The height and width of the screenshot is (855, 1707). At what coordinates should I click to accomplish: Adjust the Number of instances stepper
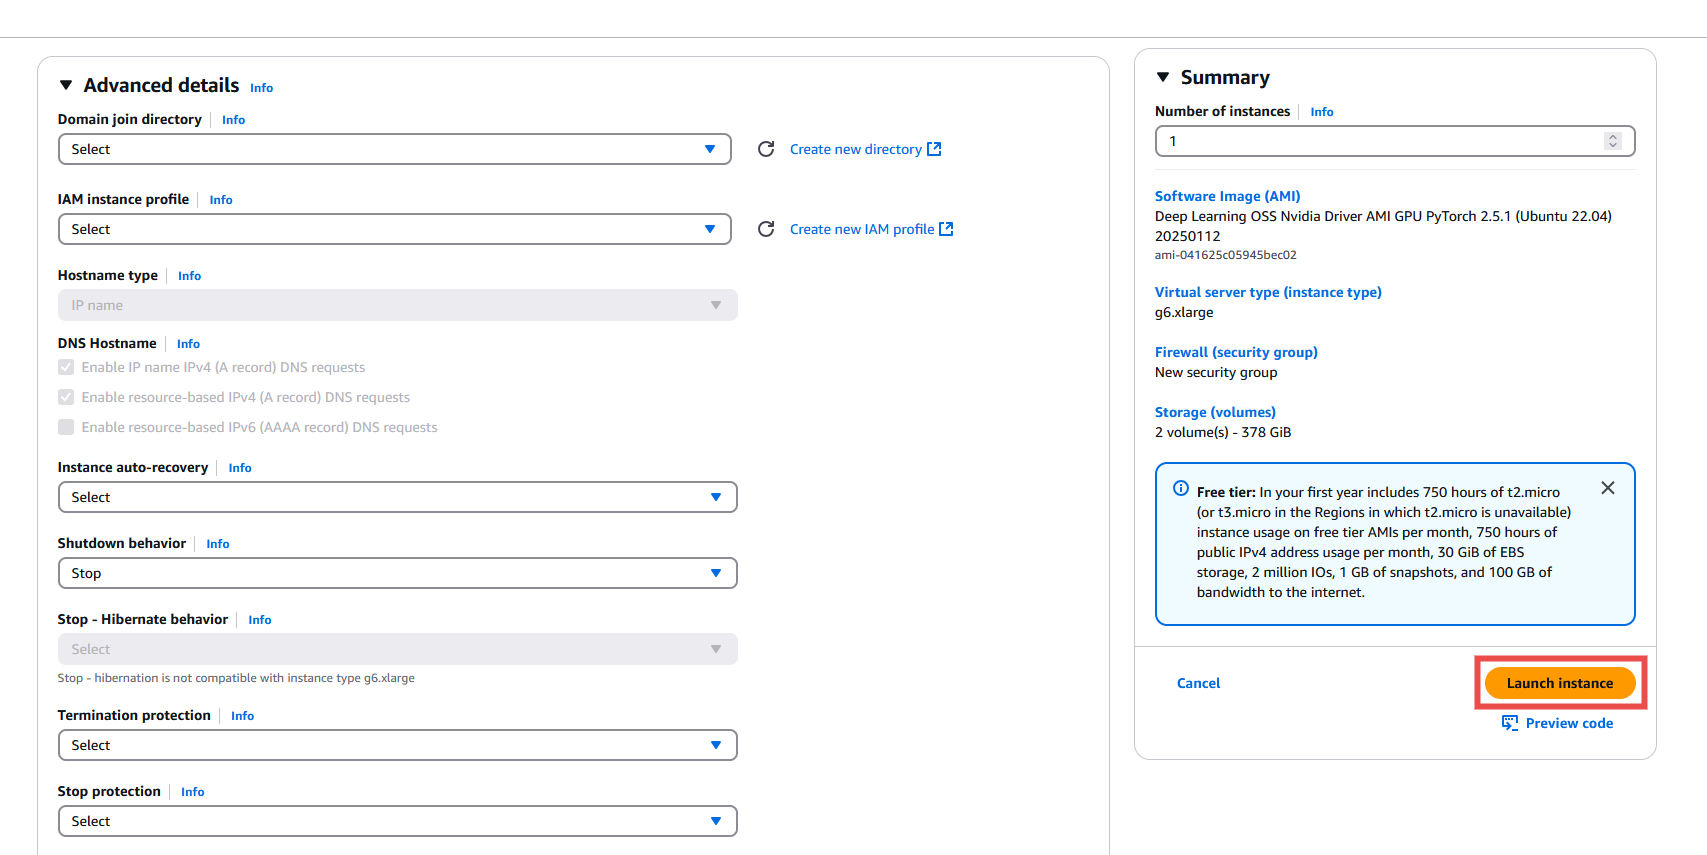click(x=1612, y=141)
